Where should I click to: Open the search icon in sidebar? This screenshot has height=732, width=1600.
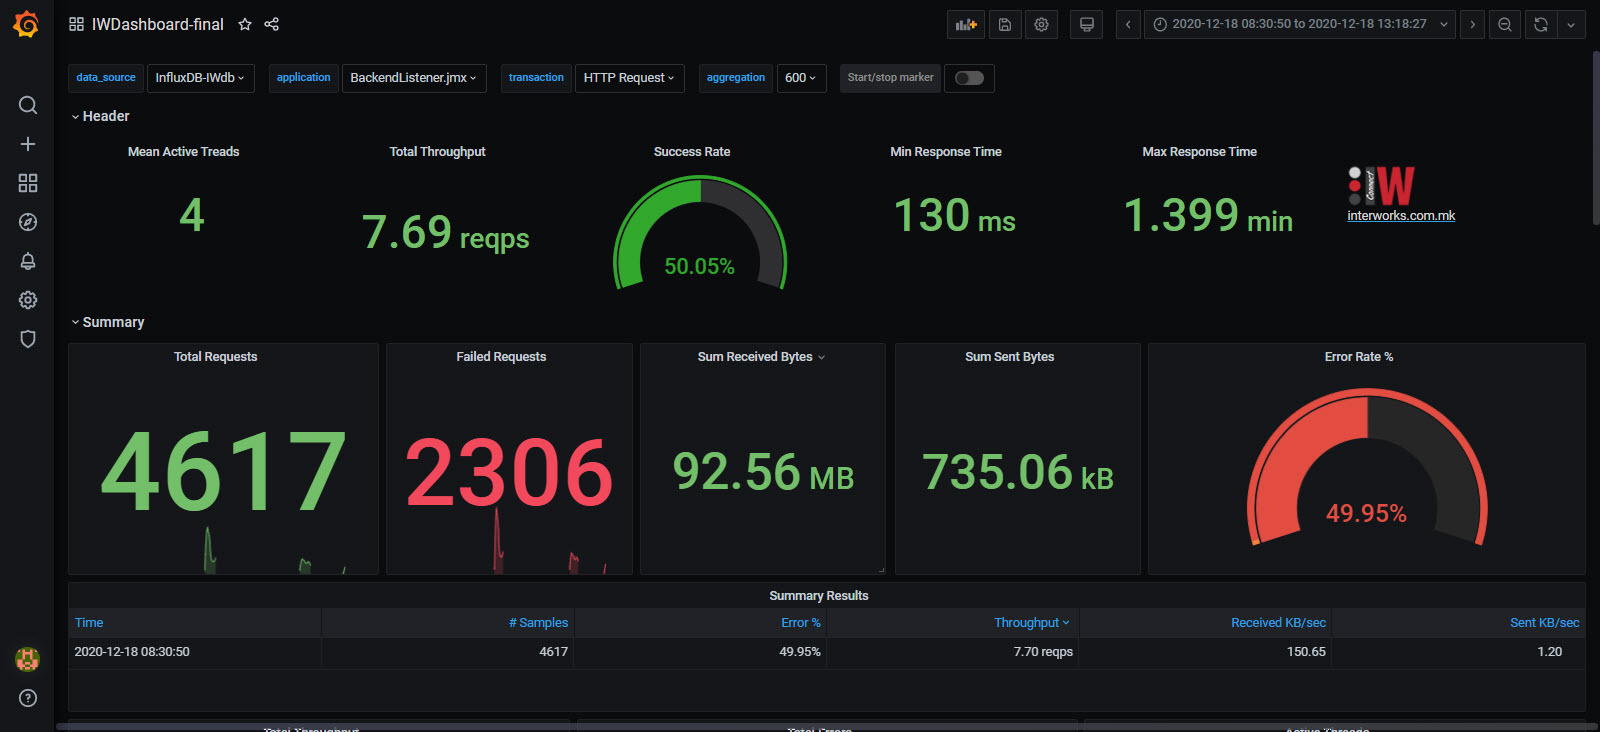tap(28, 105)
